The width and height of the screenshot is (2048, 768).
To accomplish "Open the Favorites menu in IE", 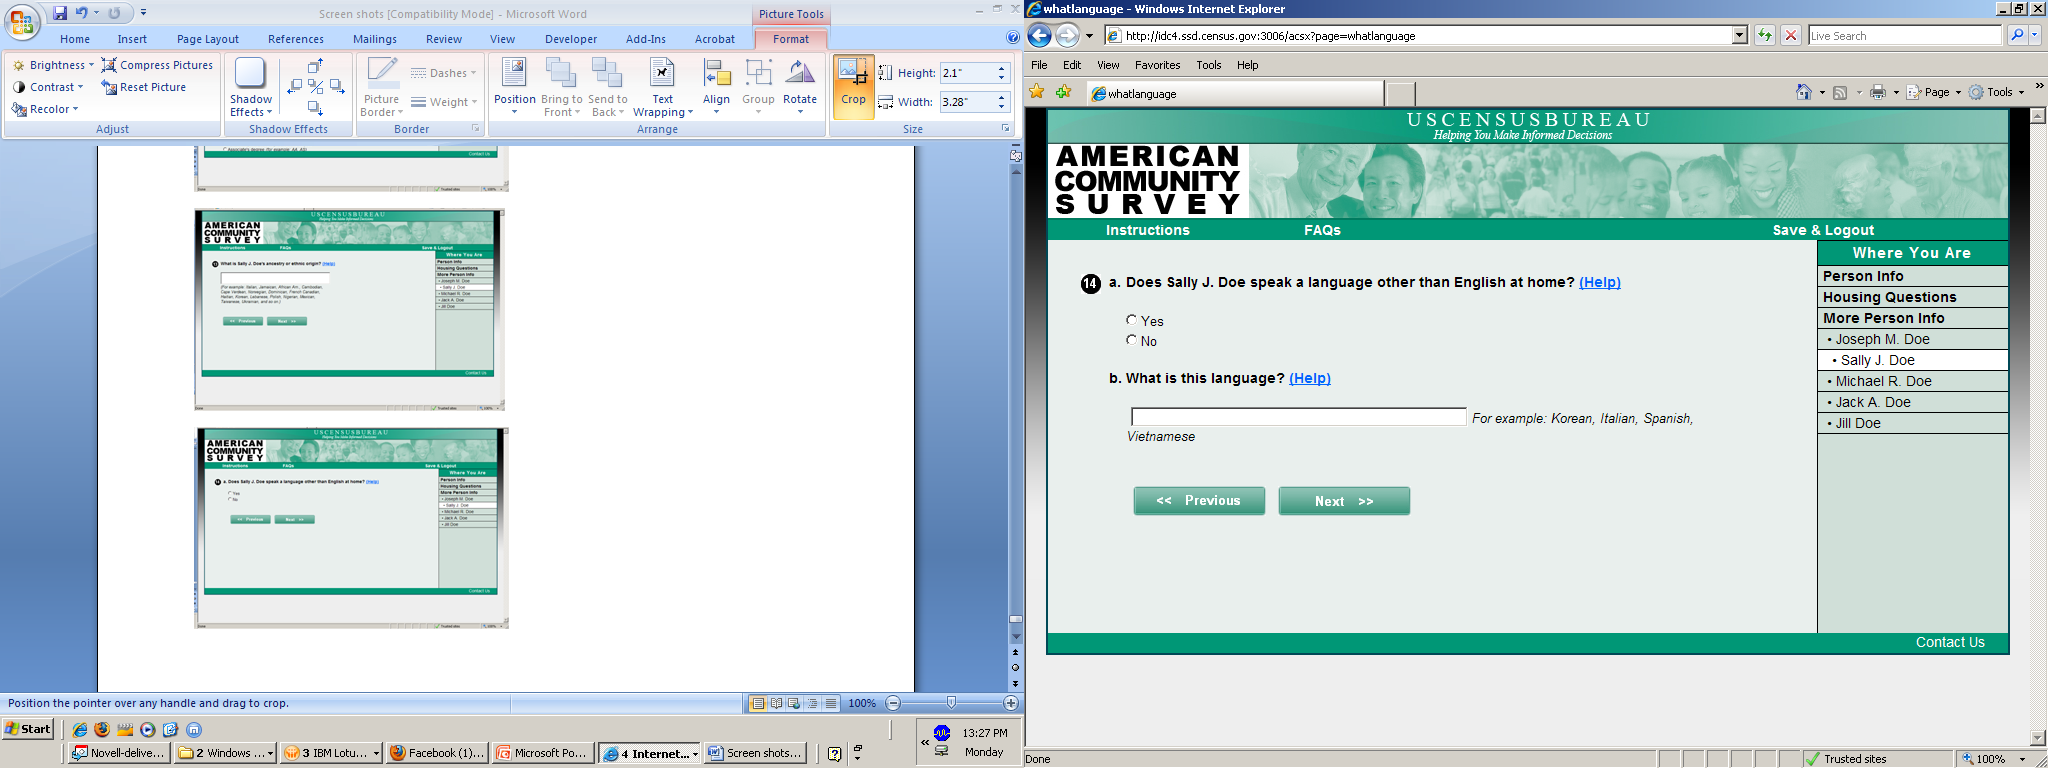I will point(1157,65).
